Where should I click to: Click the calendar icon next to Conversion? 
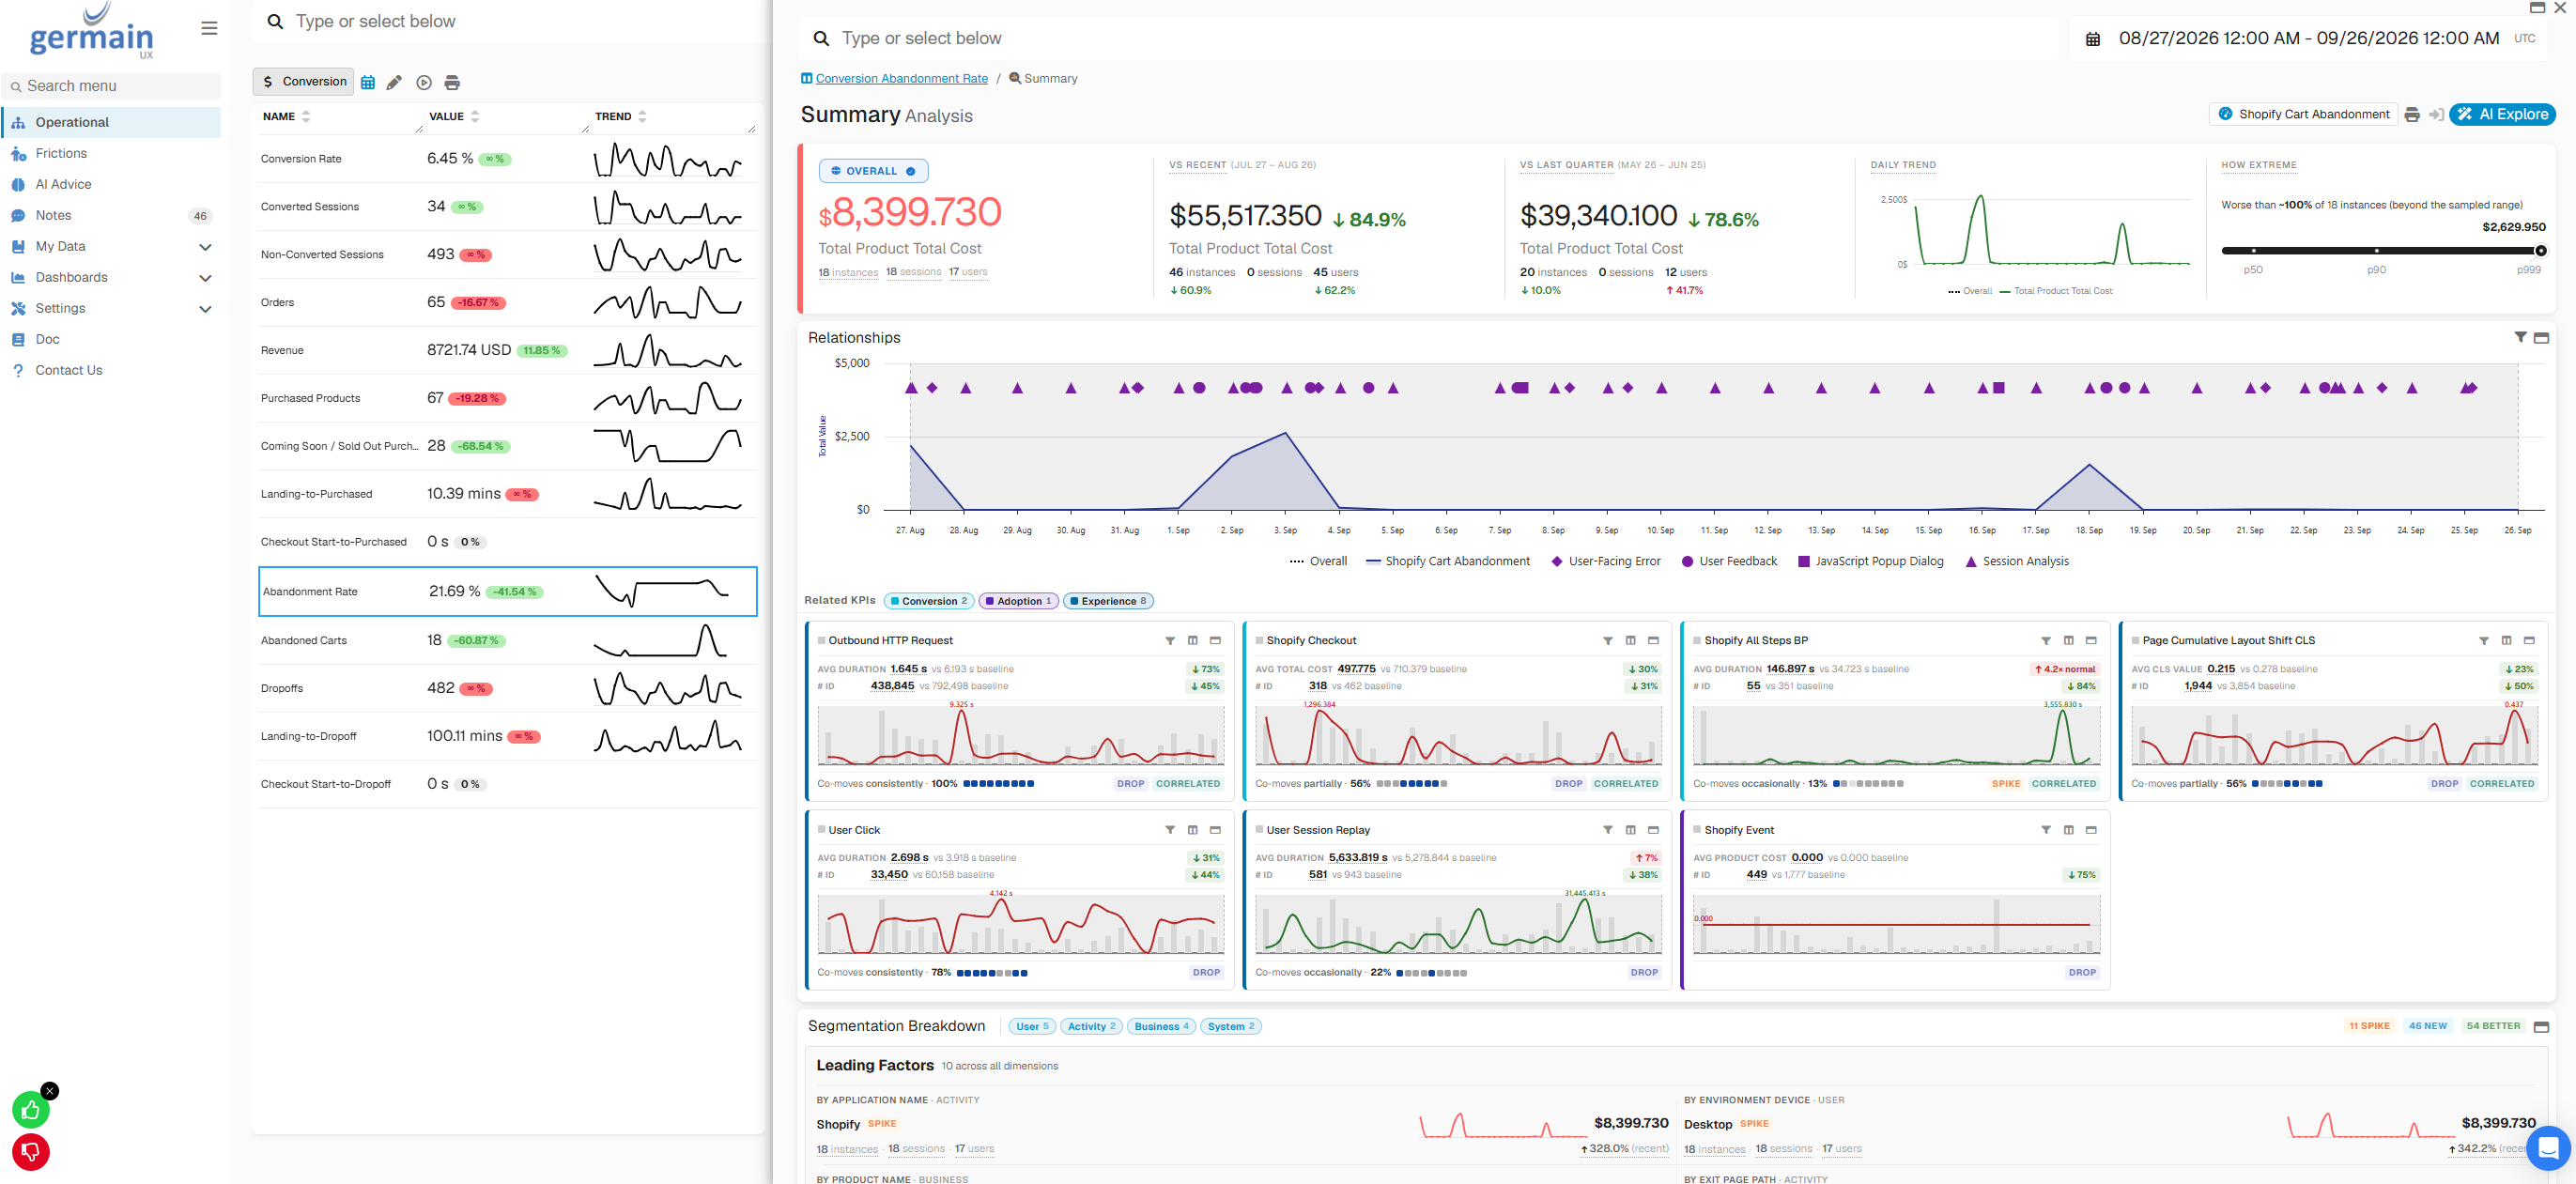(x=368, y=82)
